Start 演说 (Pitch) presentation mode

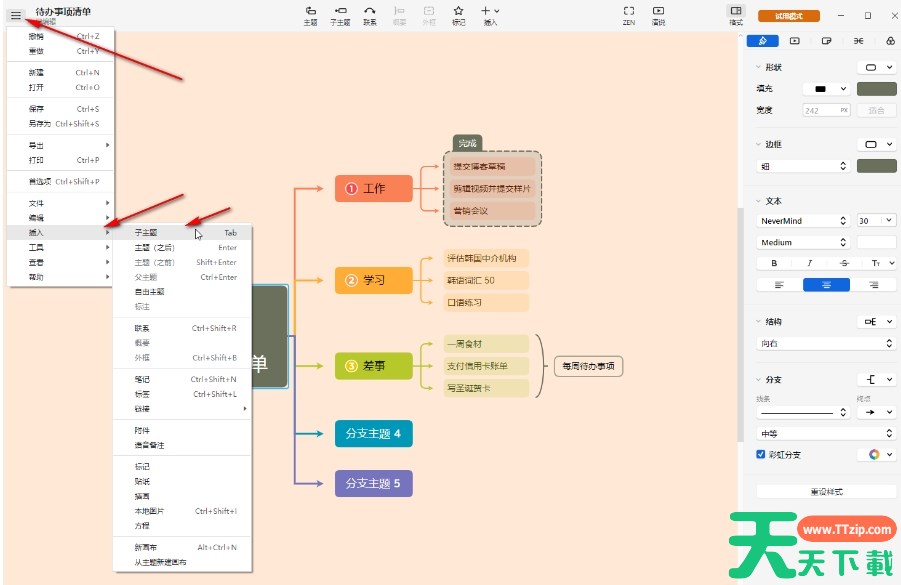[x=658, y=14]
